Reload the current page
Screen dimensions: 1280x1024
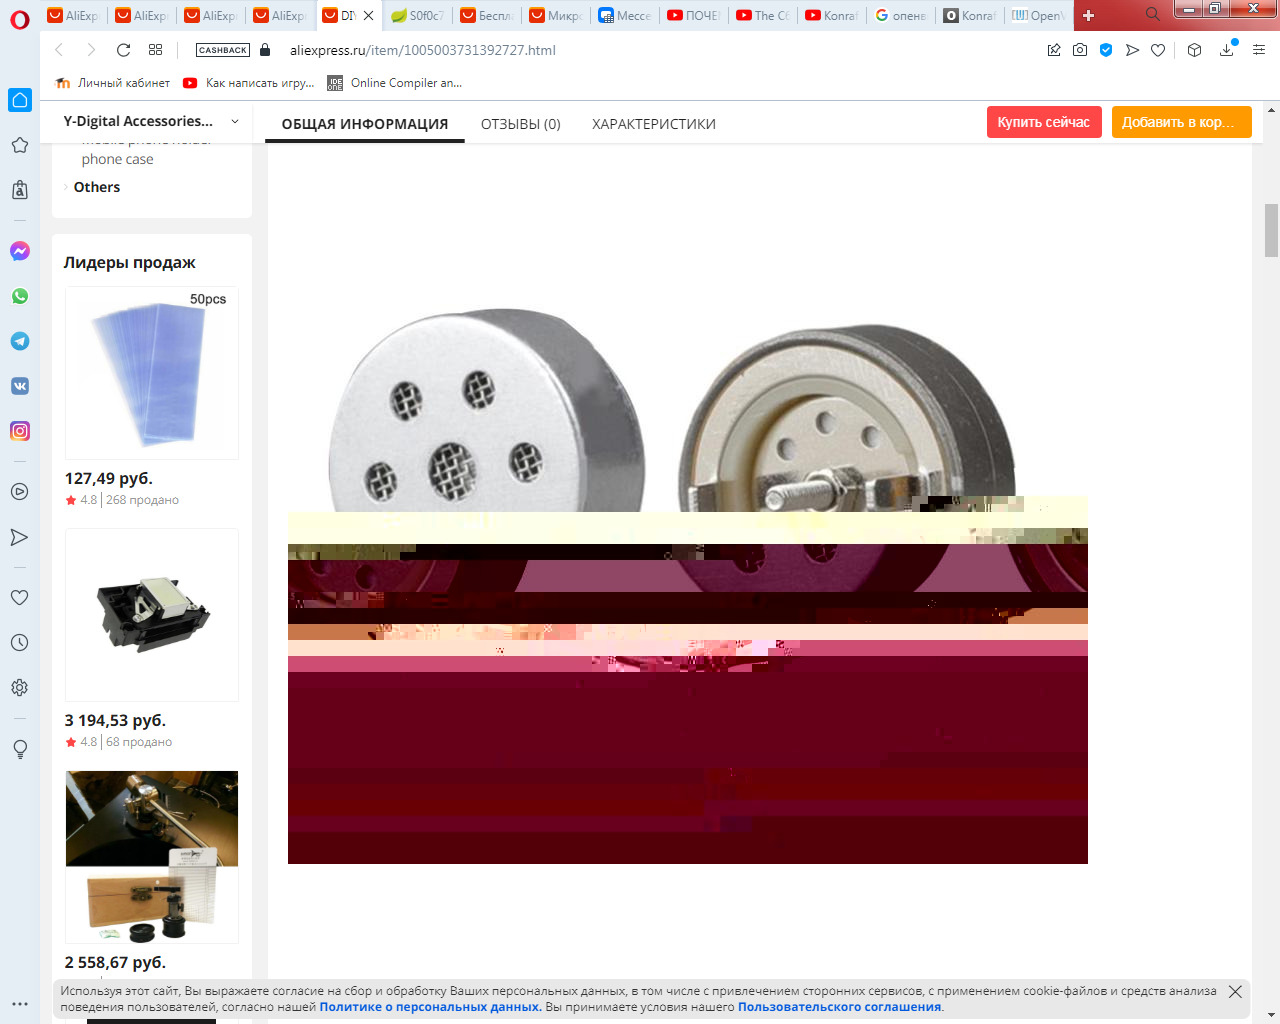[x=123, y=50]
